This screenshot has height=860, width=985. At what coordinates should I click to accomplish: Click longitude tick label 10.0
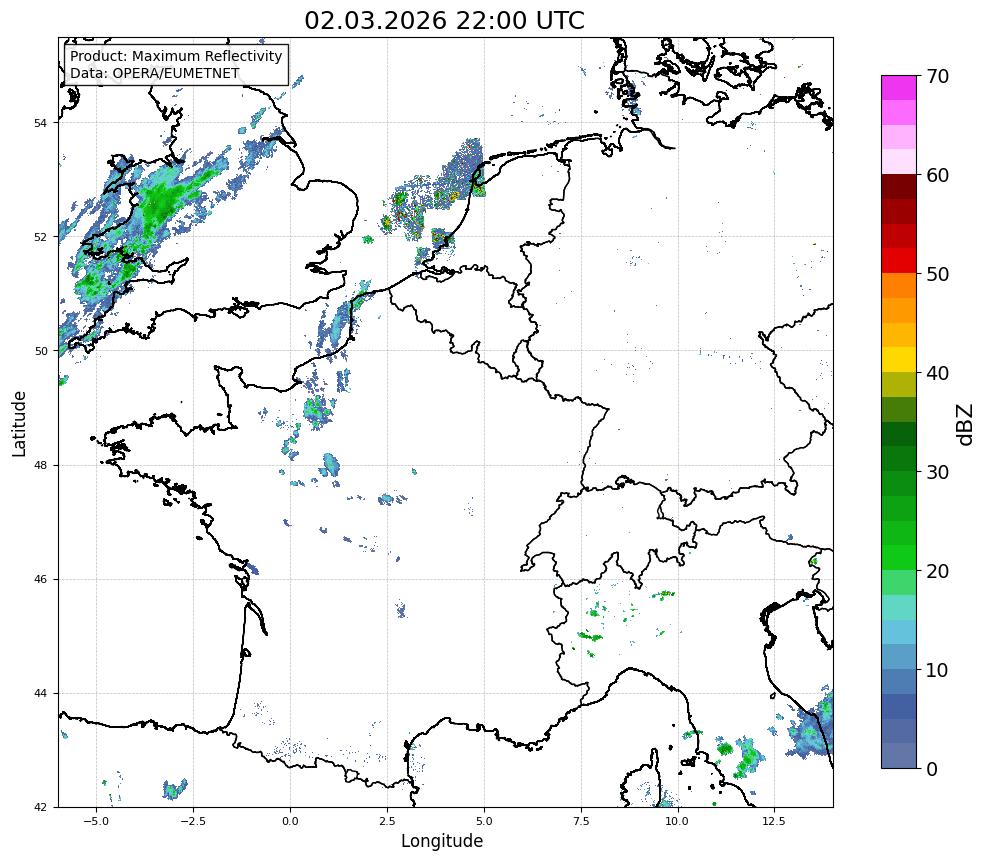tap(678, 821)
